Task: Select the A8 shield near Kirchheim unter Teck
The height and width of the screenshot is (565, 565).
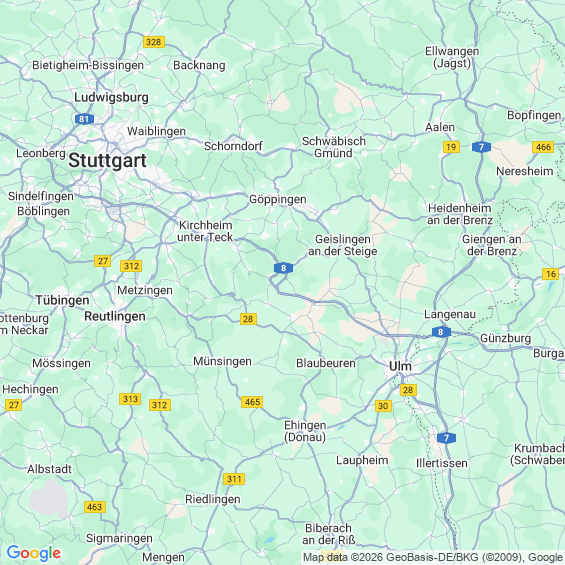Action: (283, 268)
